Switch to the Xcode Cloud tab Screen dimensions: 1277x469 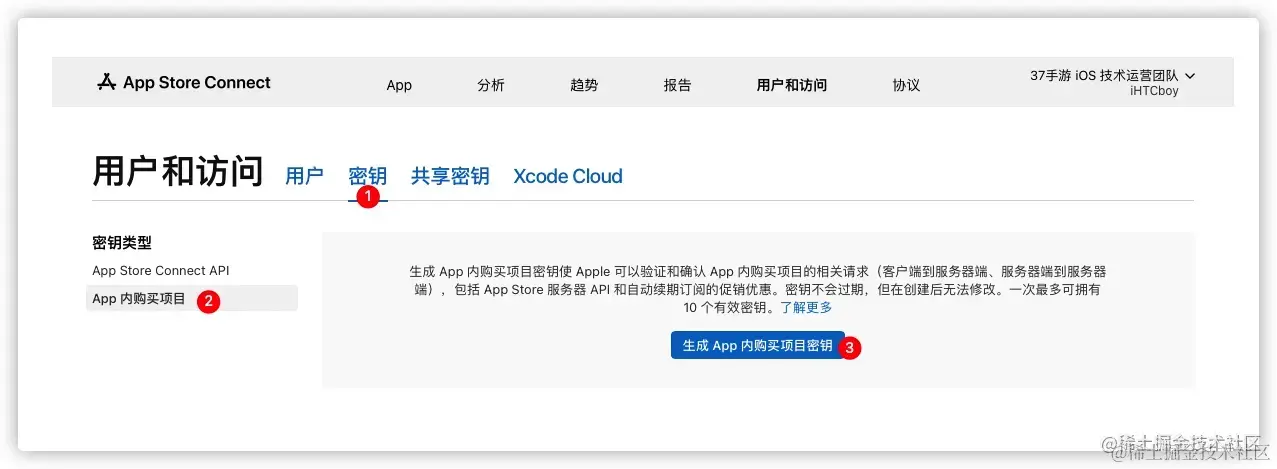[568, 176]
